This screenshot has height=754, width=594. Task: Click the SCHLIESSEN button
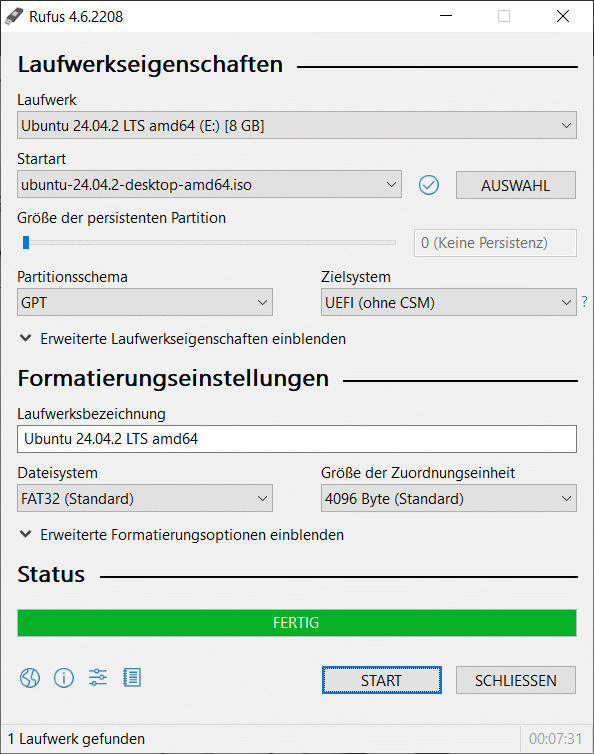pyautogui.click(x=516, y=680)
